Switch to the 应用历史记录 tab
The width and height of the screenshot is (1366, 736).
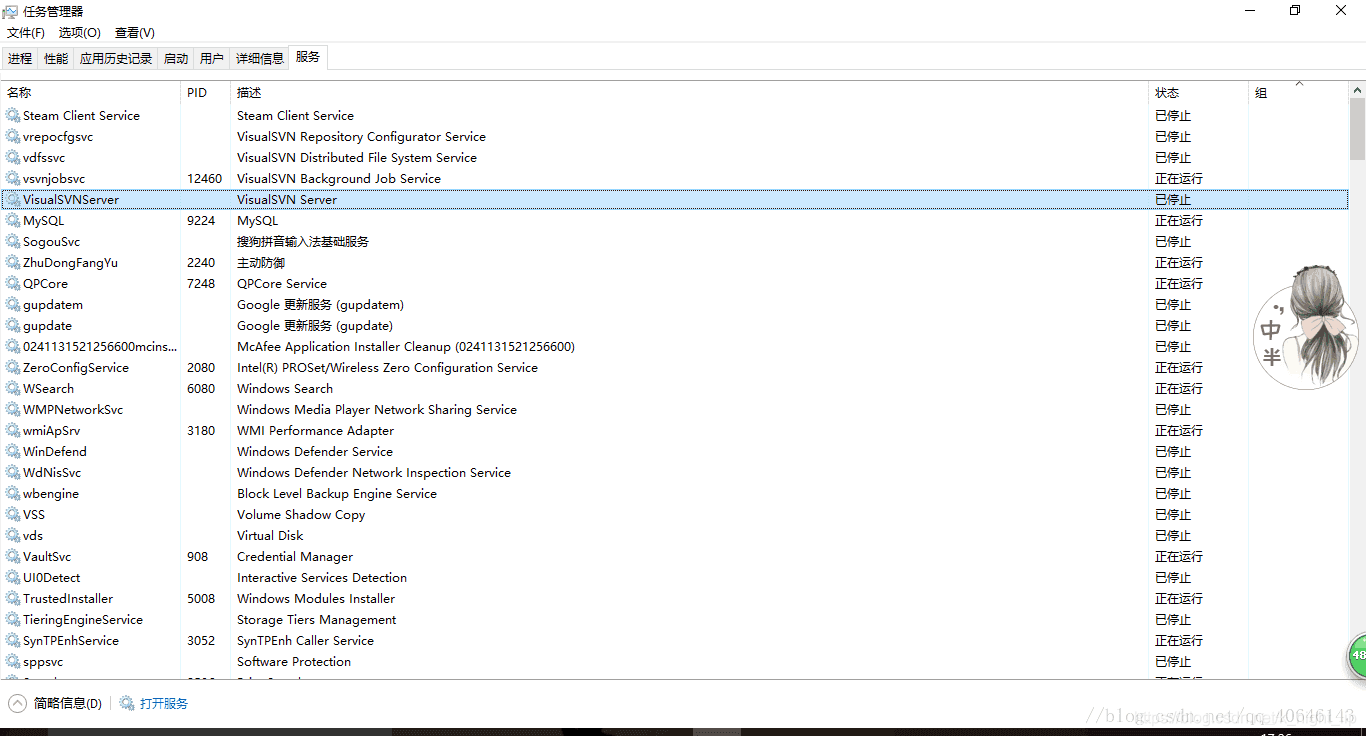coord(116,59)
